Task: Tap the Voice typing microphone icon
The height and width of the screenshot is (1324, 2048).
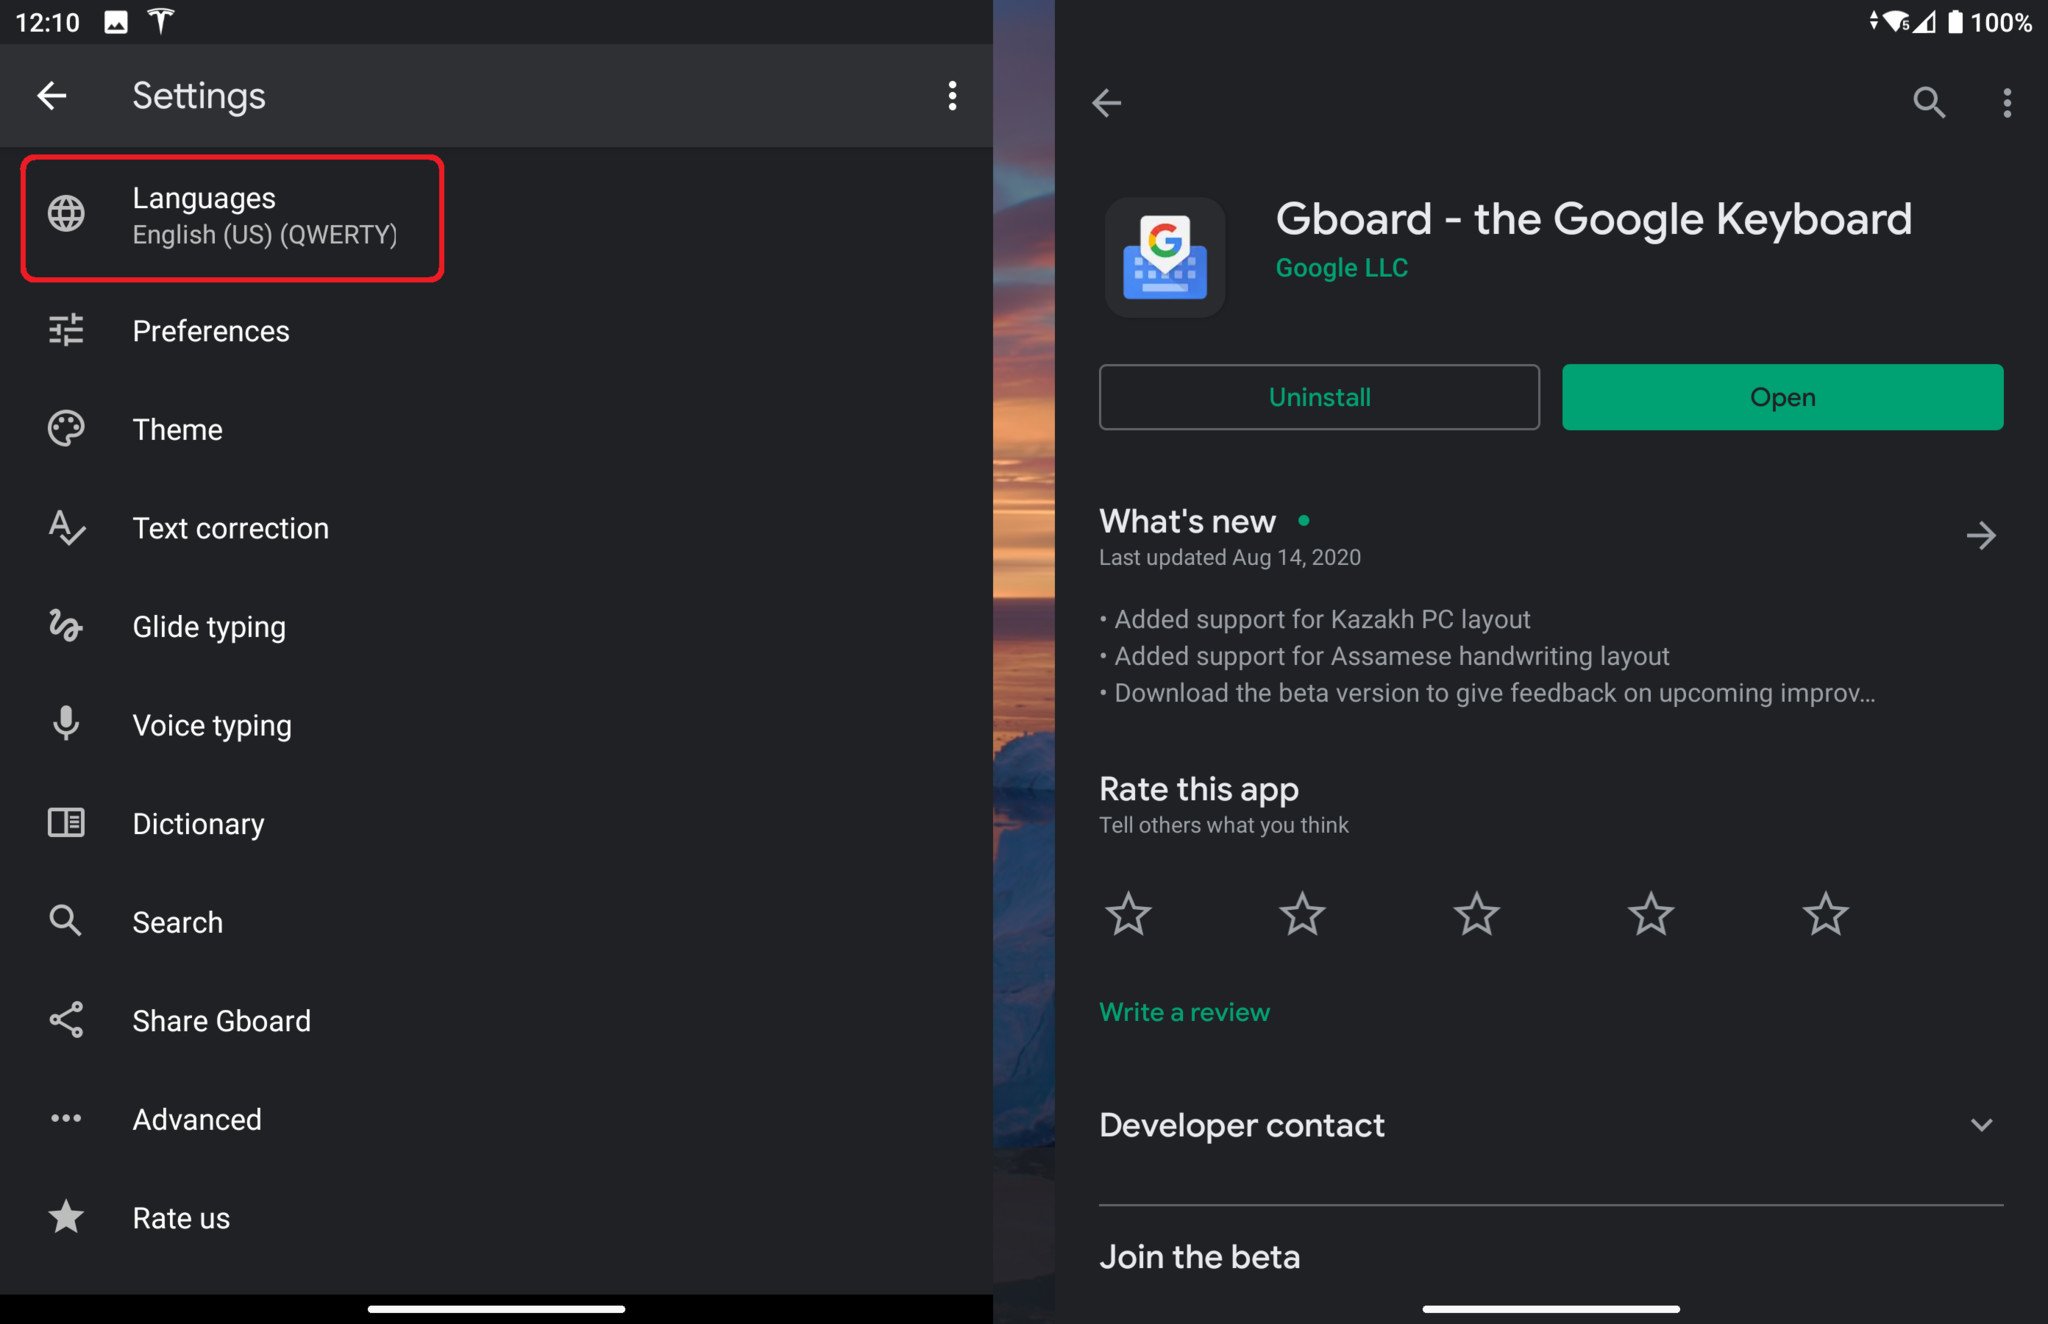Action: pos(66,724)
